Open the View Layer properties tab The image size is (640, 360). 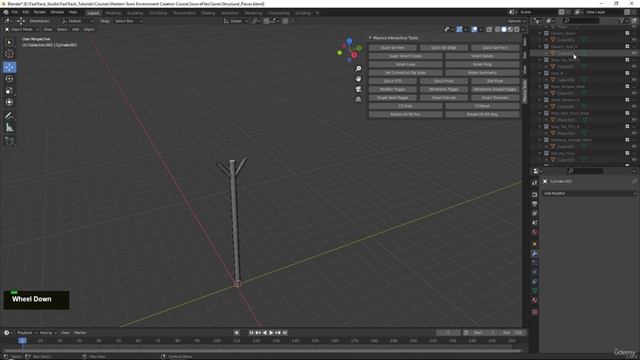(534, 213)
